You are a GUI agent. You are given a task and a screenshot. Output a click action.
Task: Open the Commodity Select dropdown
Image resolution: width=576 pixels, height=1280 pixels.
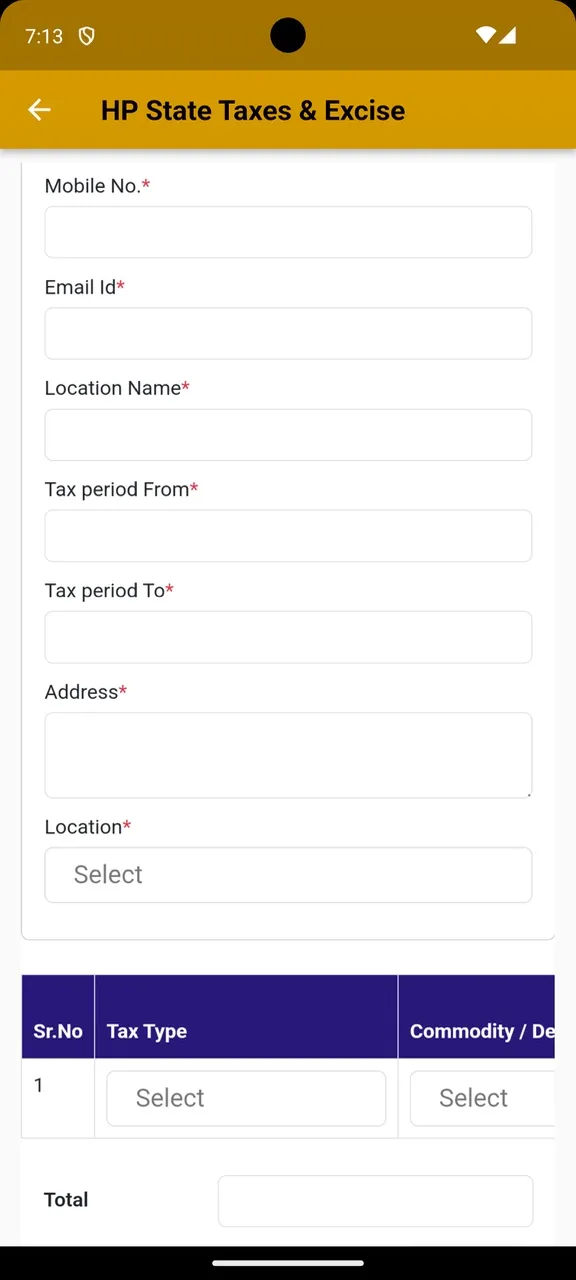(482, 1098)
